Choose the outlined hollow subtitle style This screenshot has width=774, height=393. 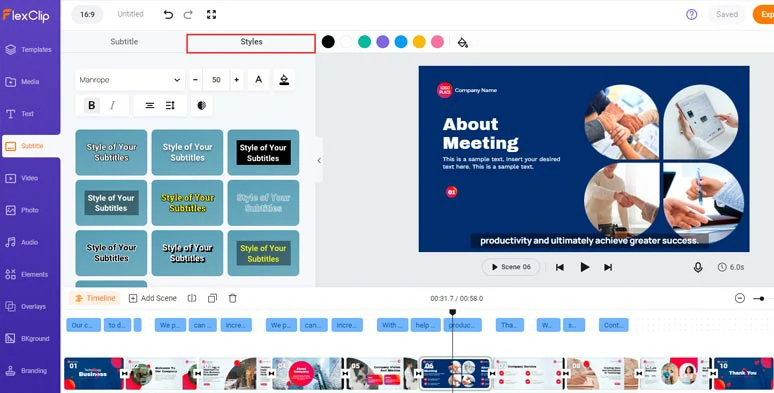pyautogui.click(x=263, y=203)
